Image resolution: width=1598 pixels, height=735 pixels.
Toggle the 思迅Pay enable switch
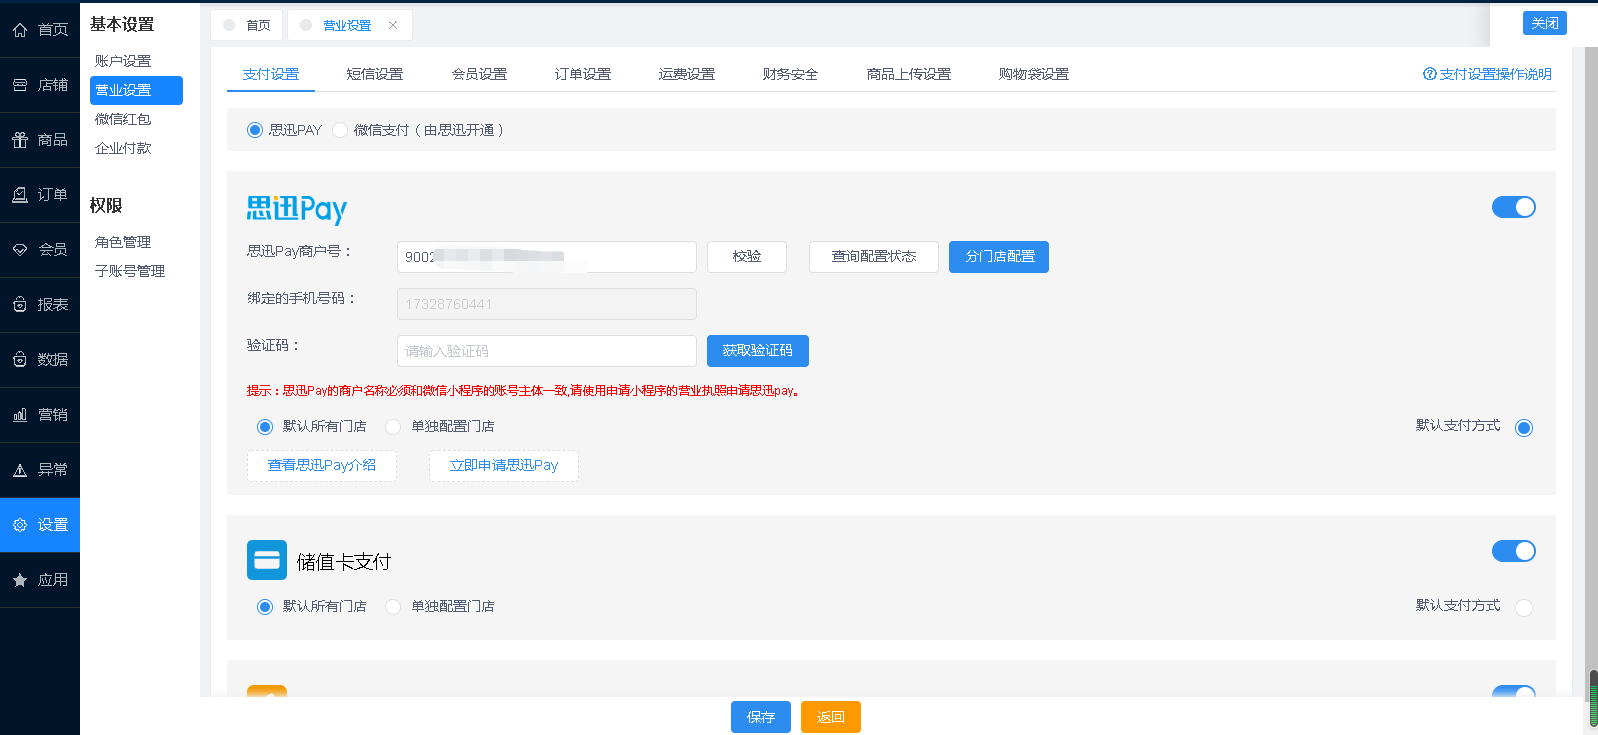coord(1514,207)
